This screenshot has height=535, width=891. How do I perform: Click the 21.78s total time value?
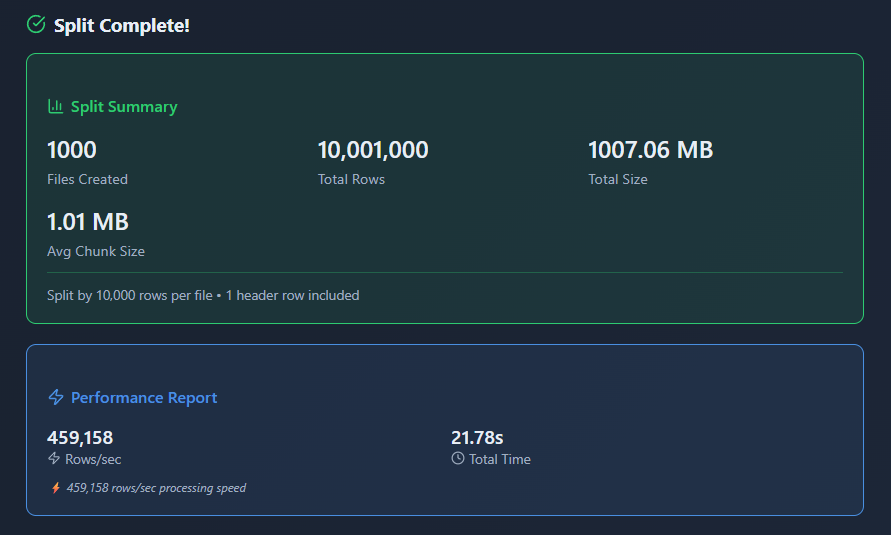tap(477, 438)
